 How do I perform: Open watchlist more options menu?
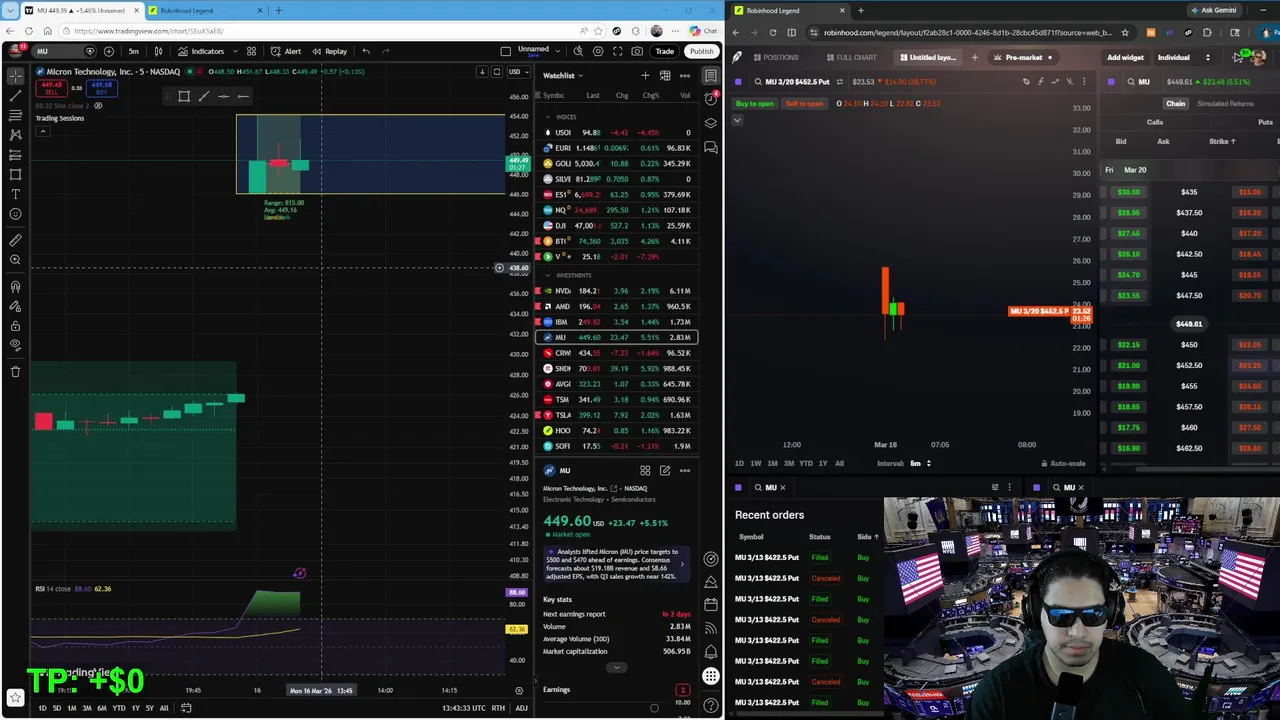(685, 76)
